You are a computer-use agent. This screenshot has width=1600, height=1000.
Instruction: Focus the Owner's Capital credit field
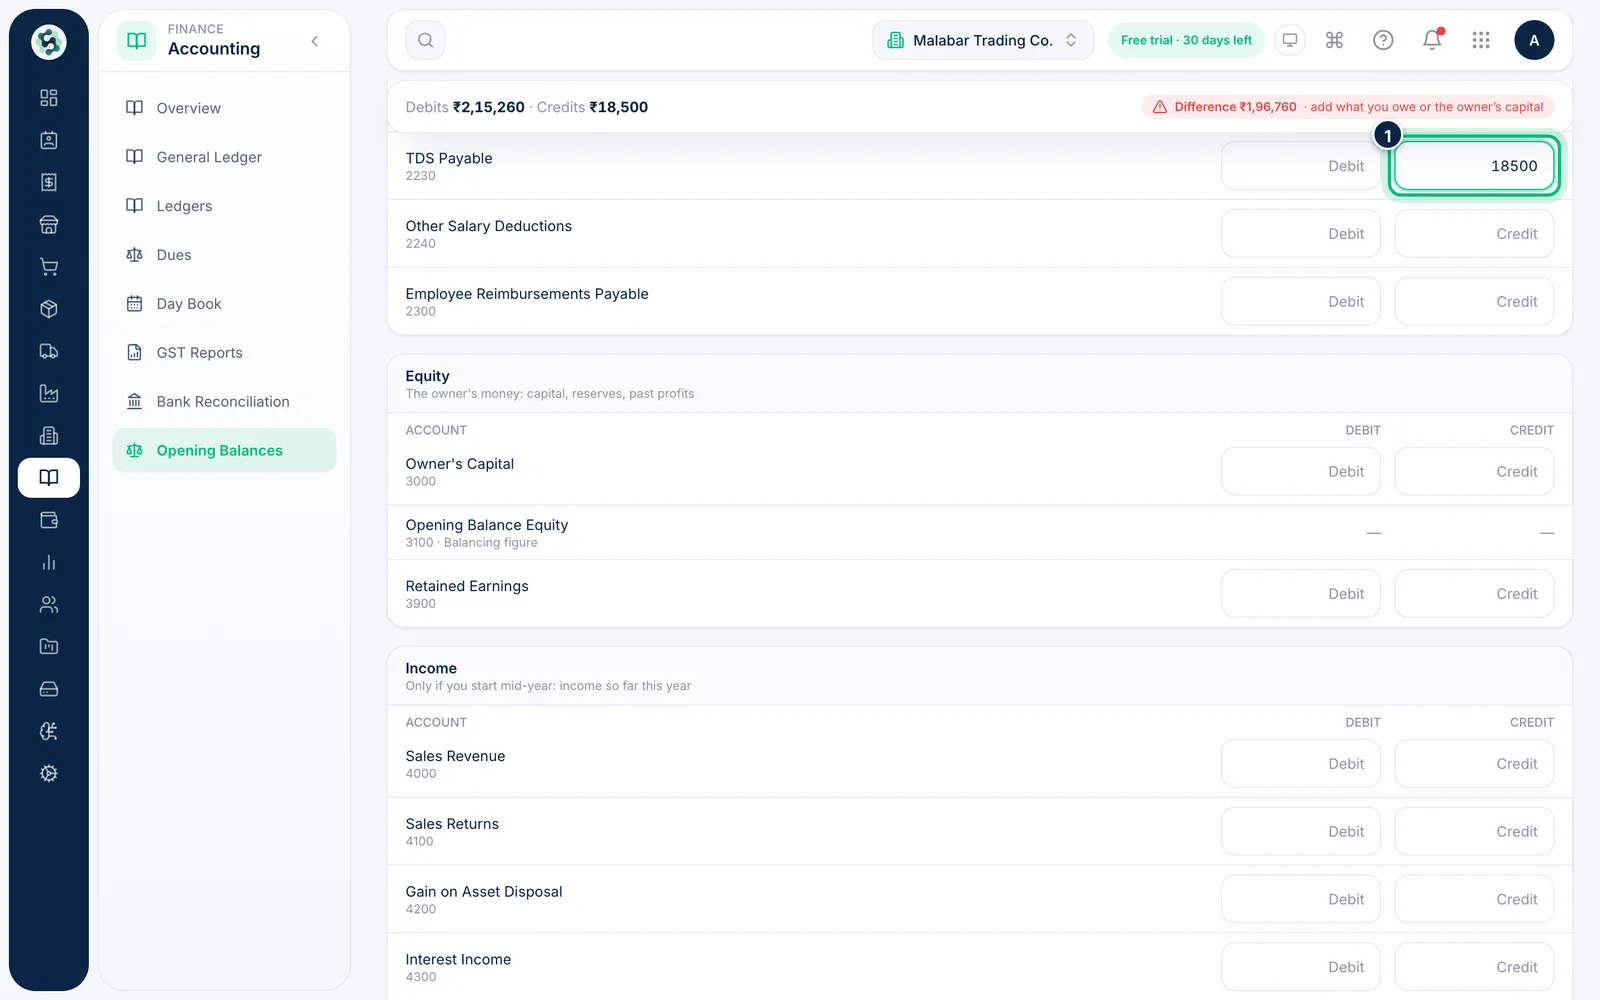pyautogui.click(x=1474, y=472)
